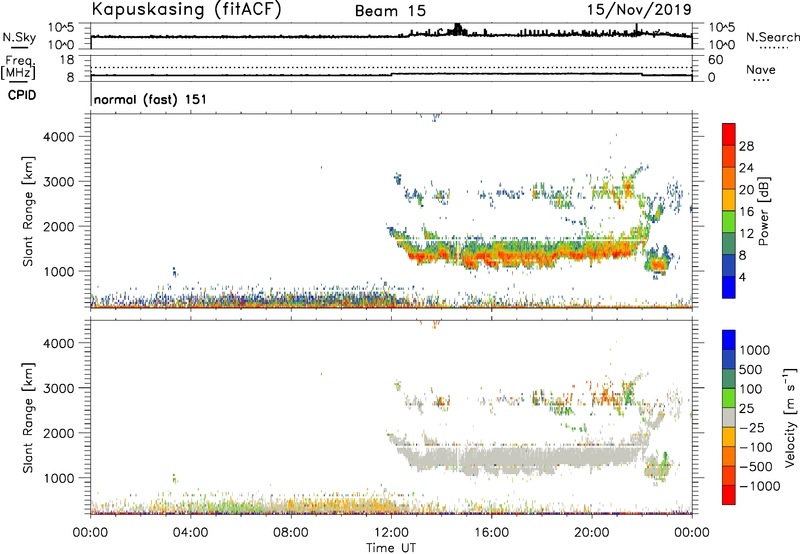Pick the bright blue bottom Power colorbar segment
The height and width of the screenshot is (554, 800).
(729, 287)
